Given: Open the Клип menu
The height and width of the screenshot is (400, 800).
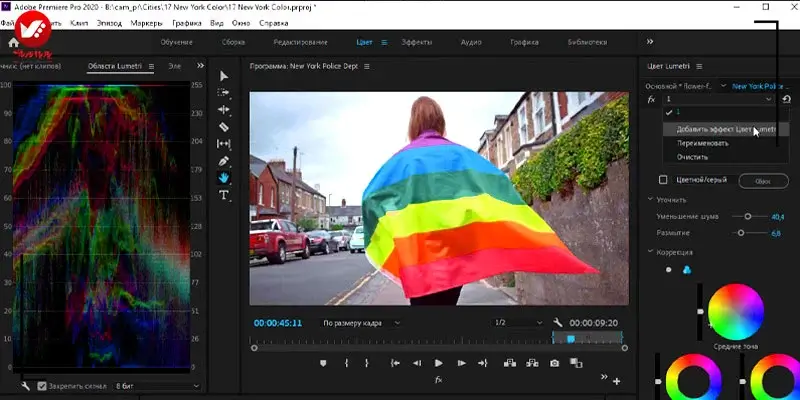Looking at the screenshot, I should [x=79, y=23].
